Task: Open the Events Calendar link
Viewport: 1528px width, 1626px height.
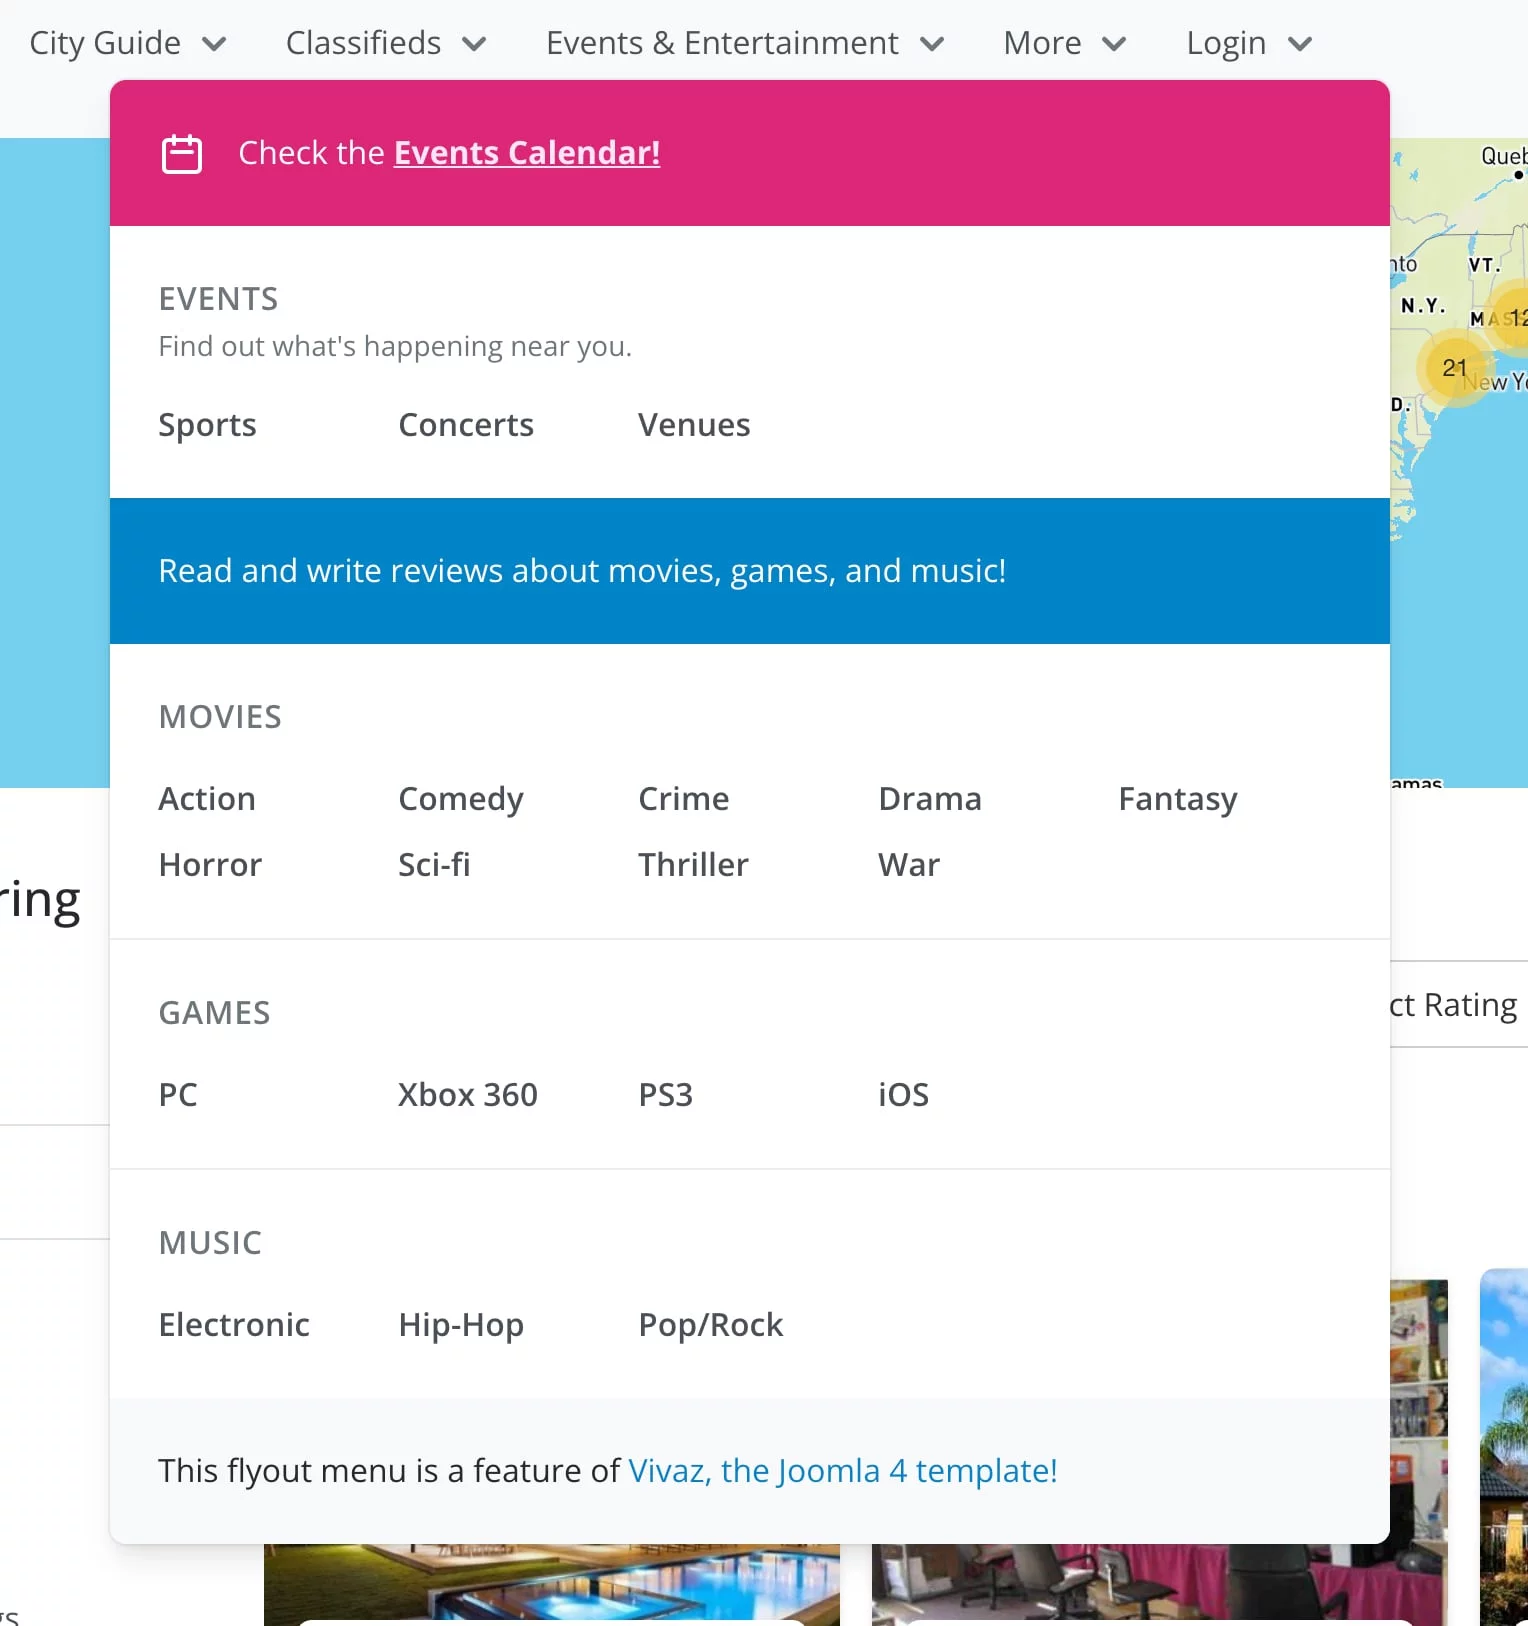Action: (526, 153)
